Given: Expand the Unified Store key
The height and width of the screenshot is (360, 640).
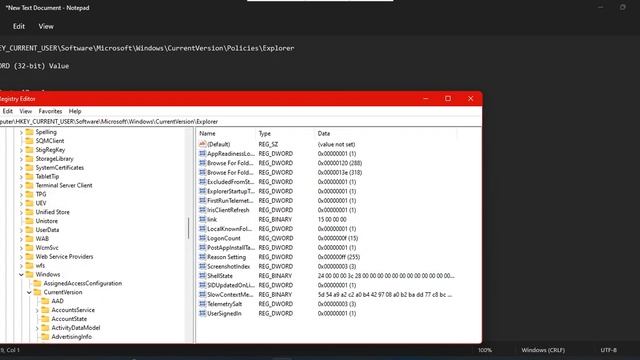Looking at the screenshot, I should [21, 212].
